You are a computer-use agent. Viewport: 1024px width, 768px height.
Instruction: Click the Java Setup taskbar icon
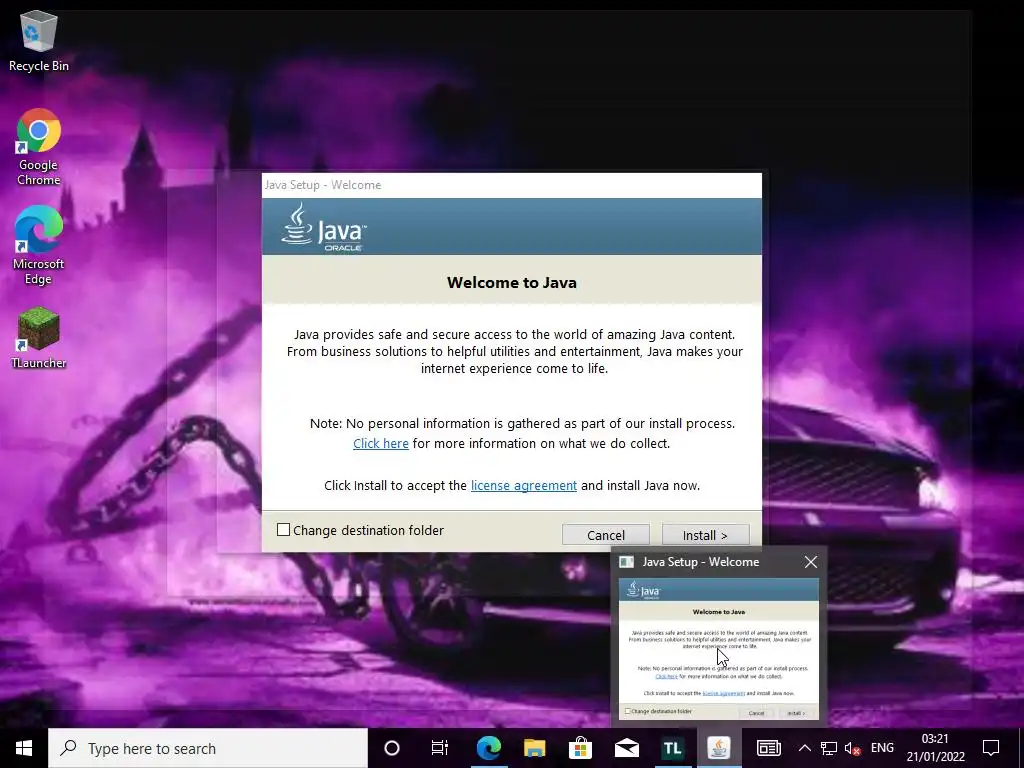tap(718, 748)
